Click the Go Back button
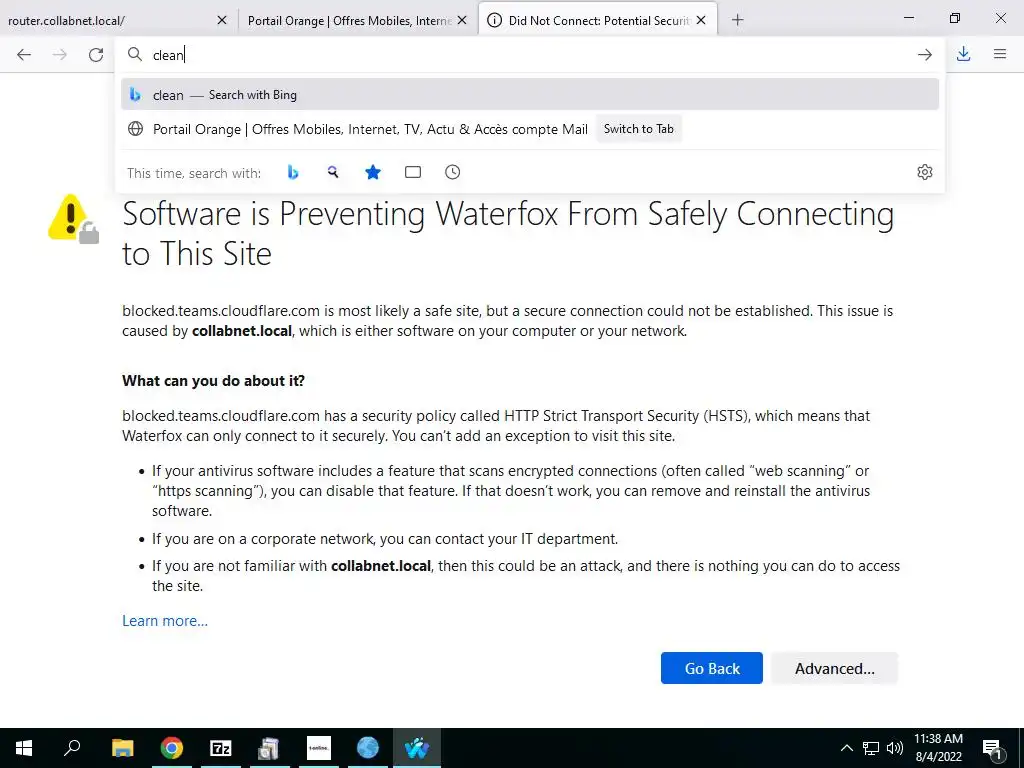The image size is (1024, 768). pyautogui.click(x=712, y=668)
